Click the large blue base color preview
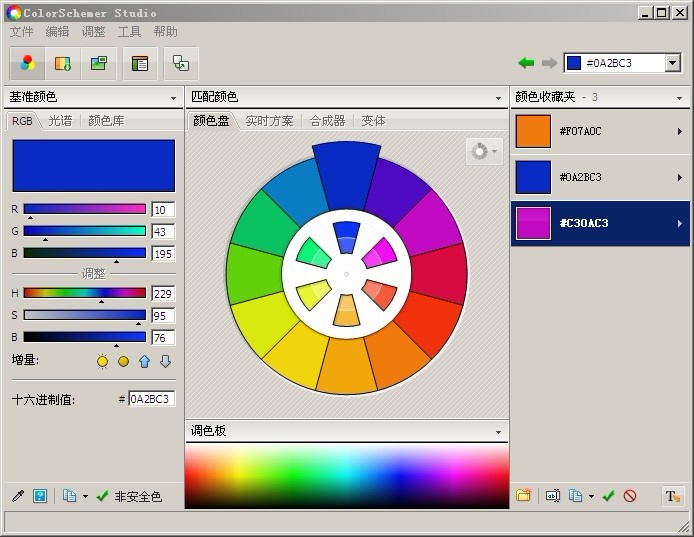 [x=94, y=166]
